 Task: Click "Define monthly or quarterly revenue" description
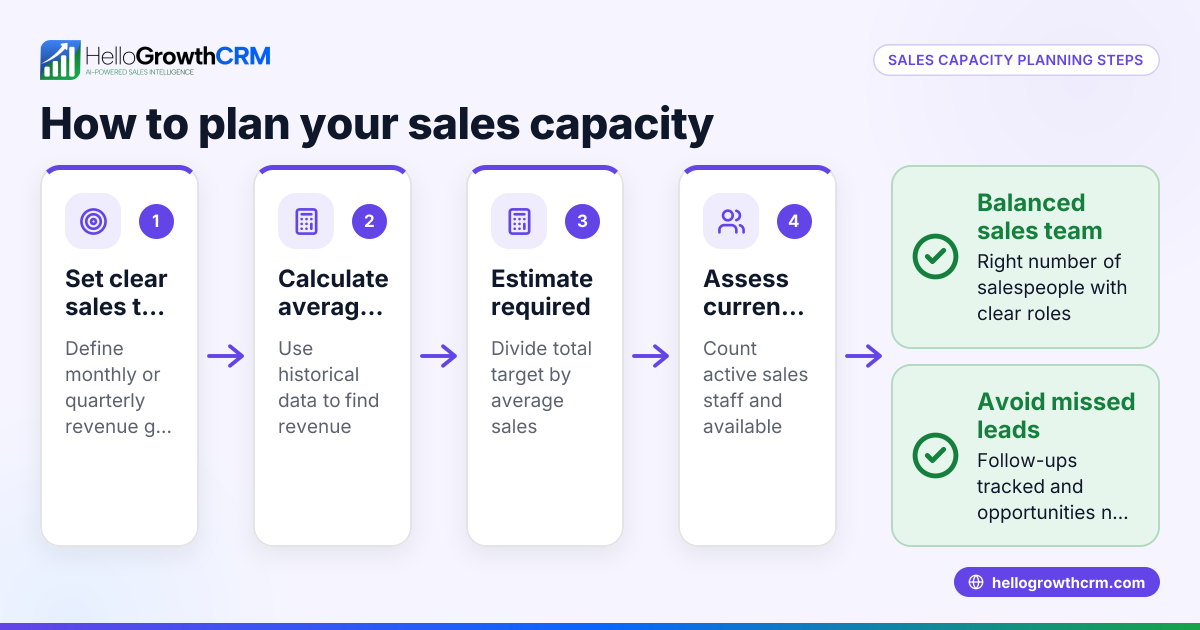[118, 388]
